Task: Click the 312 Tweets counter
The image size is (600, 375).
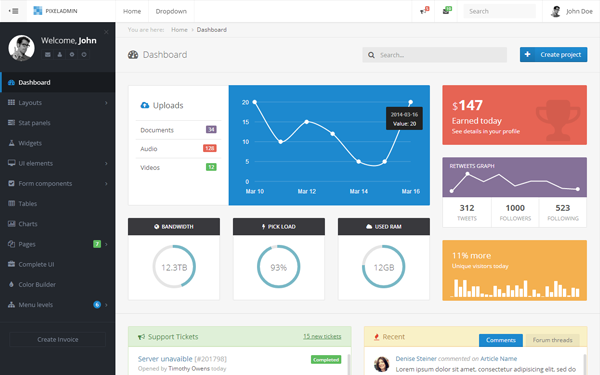Action: coord(467,212)
